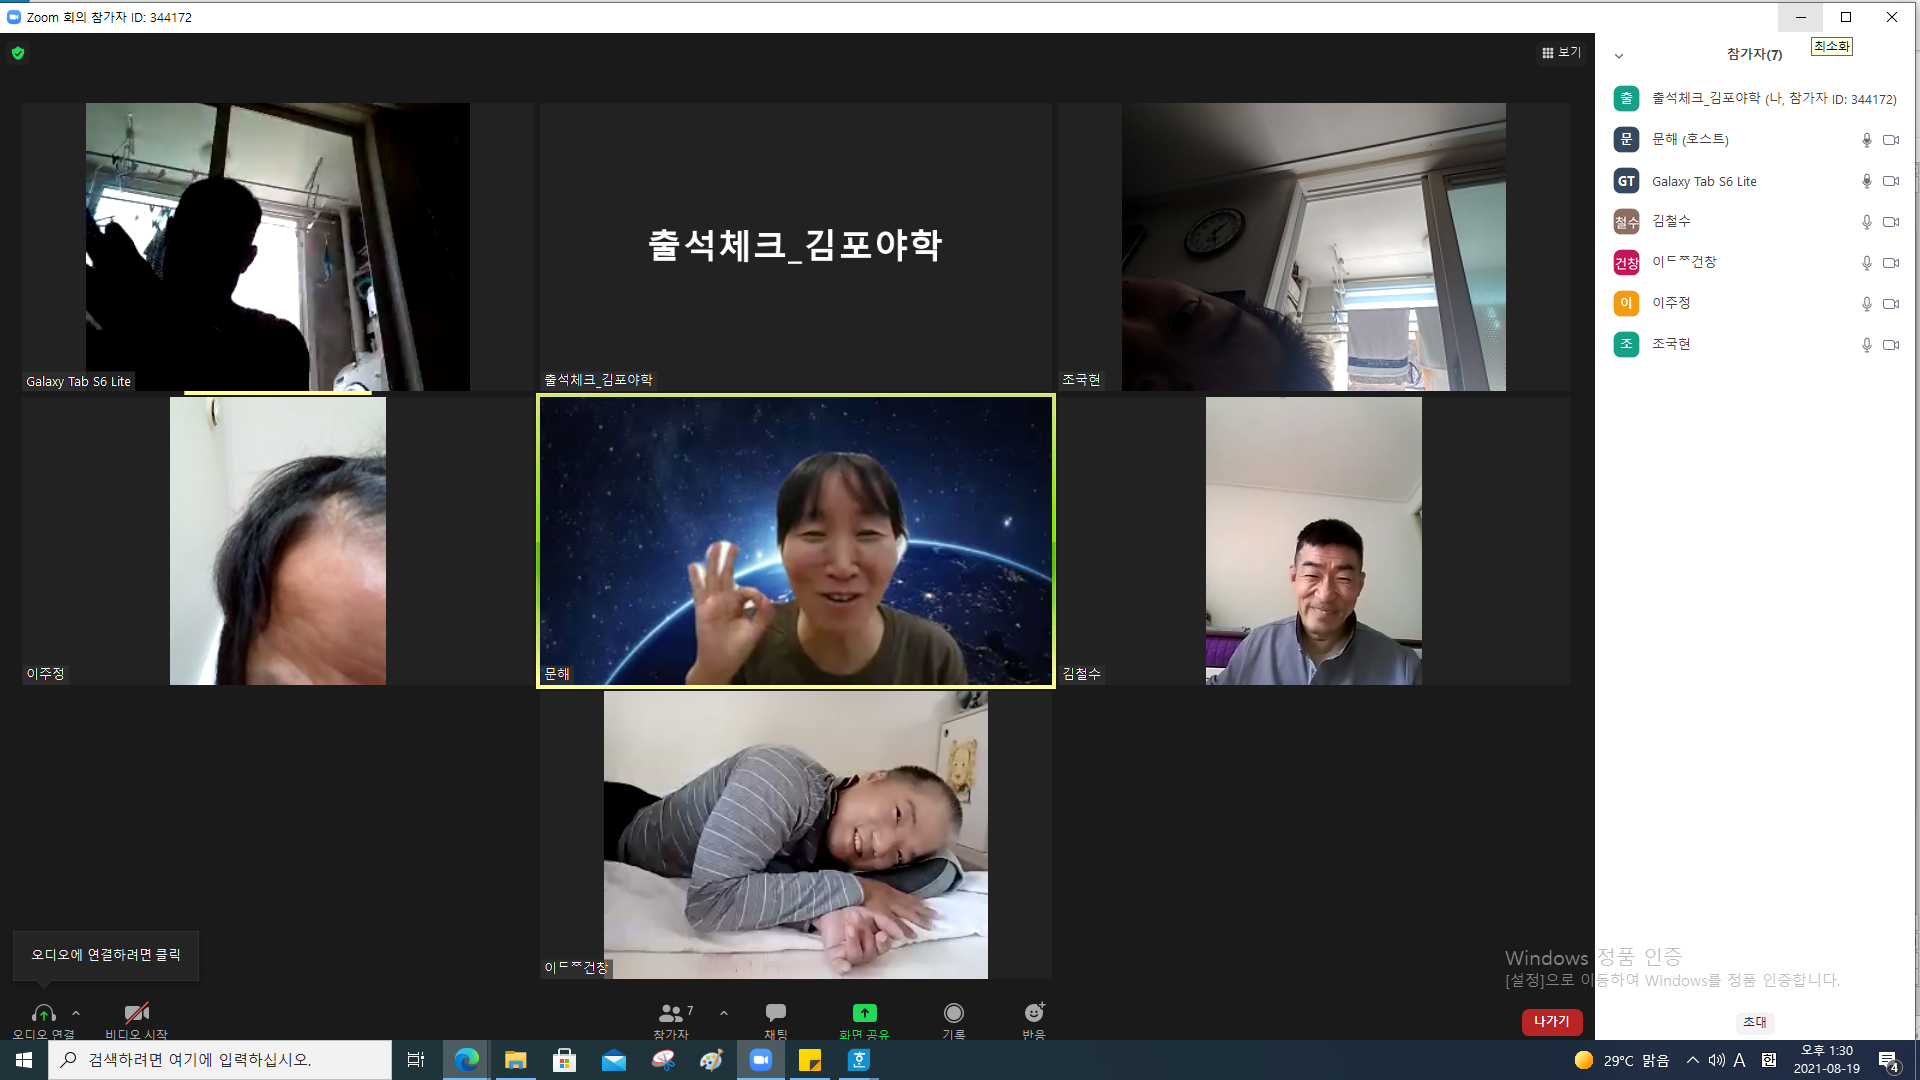This screenshot has height=1080, width=1920.
Task: Toggle microphone icon for 김철수
Action: 1866,222
